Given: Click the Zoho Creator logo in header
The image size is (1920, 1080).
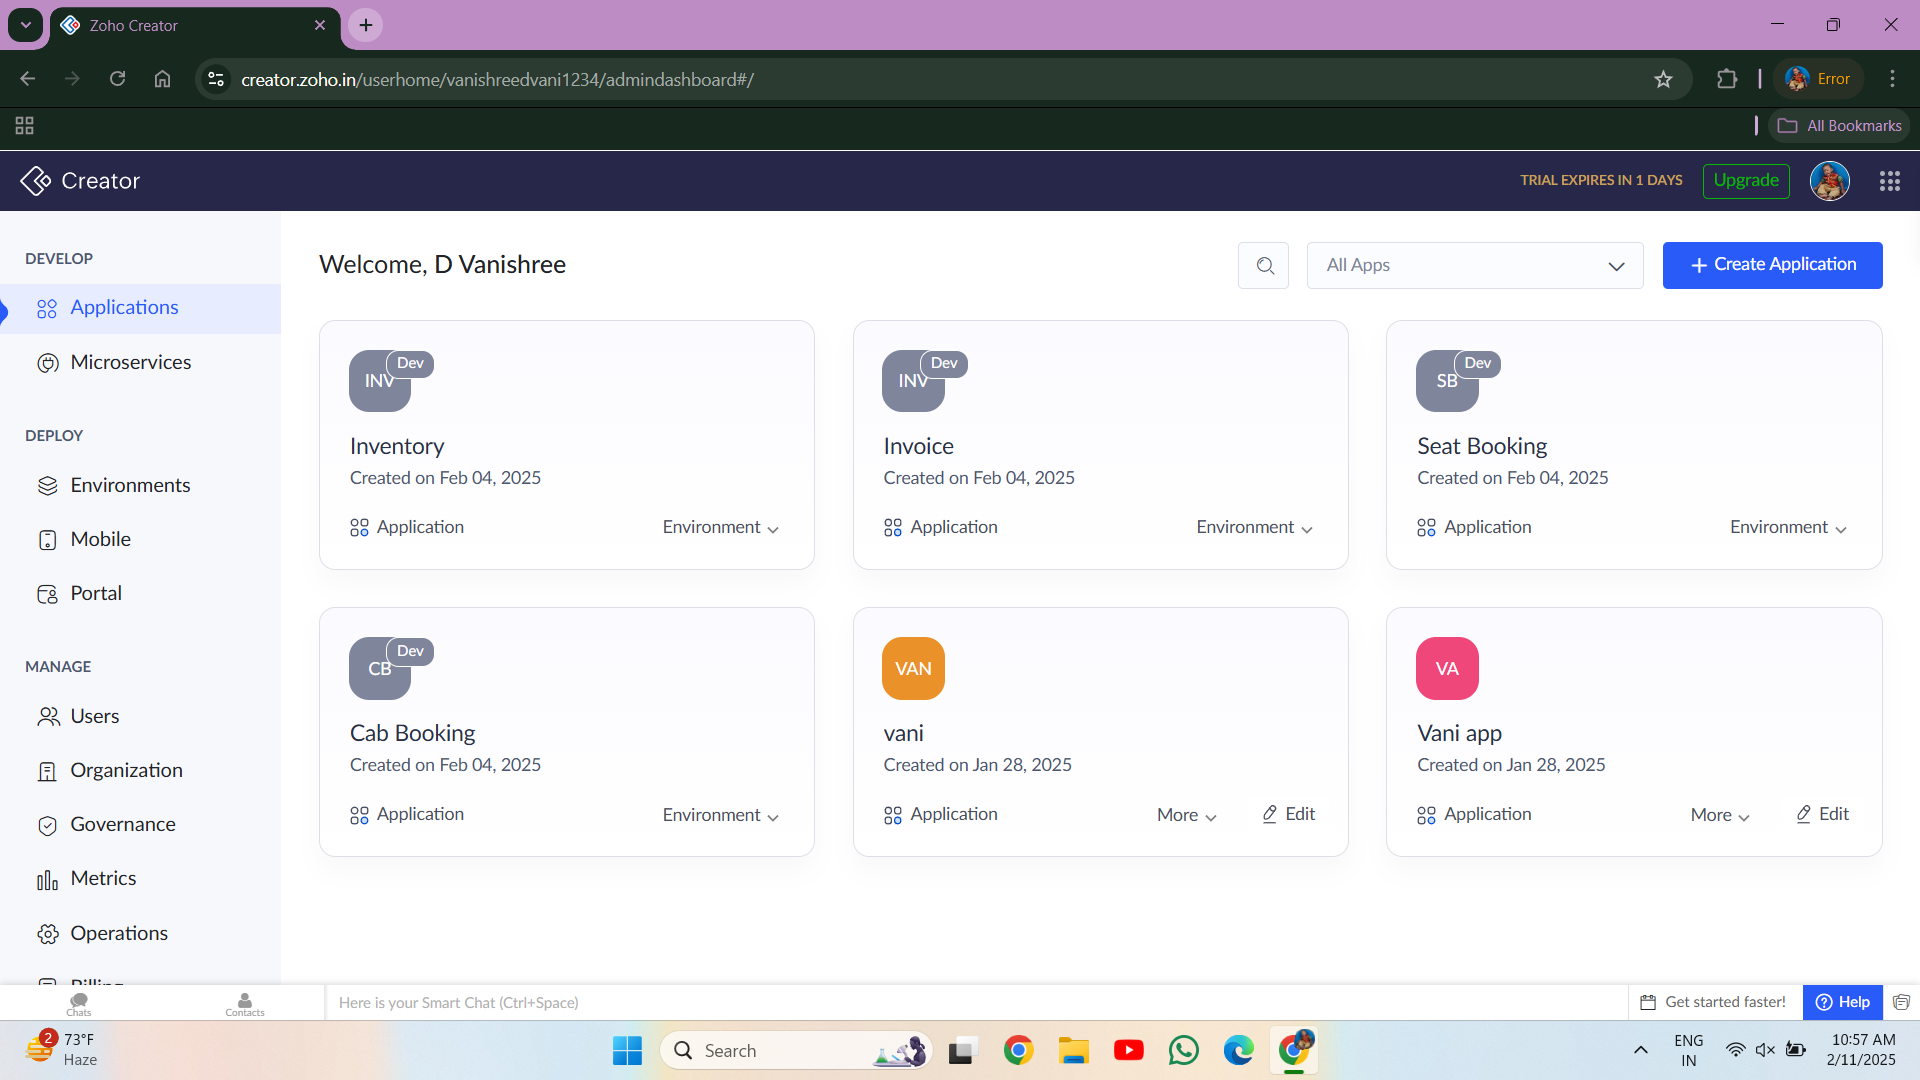Looking at the screenshot, I should (36, 181).
